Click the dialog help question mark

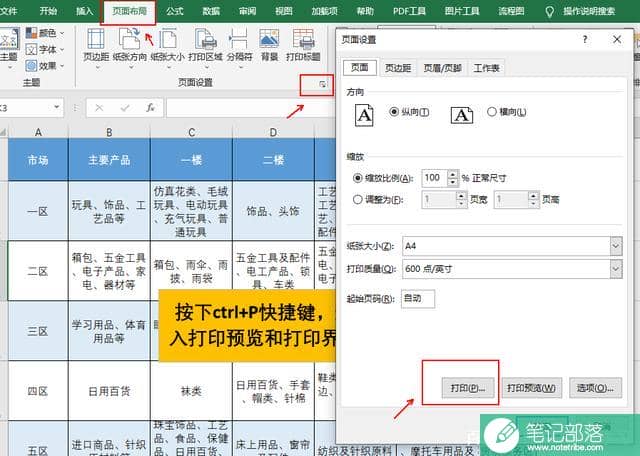(585, 39)
